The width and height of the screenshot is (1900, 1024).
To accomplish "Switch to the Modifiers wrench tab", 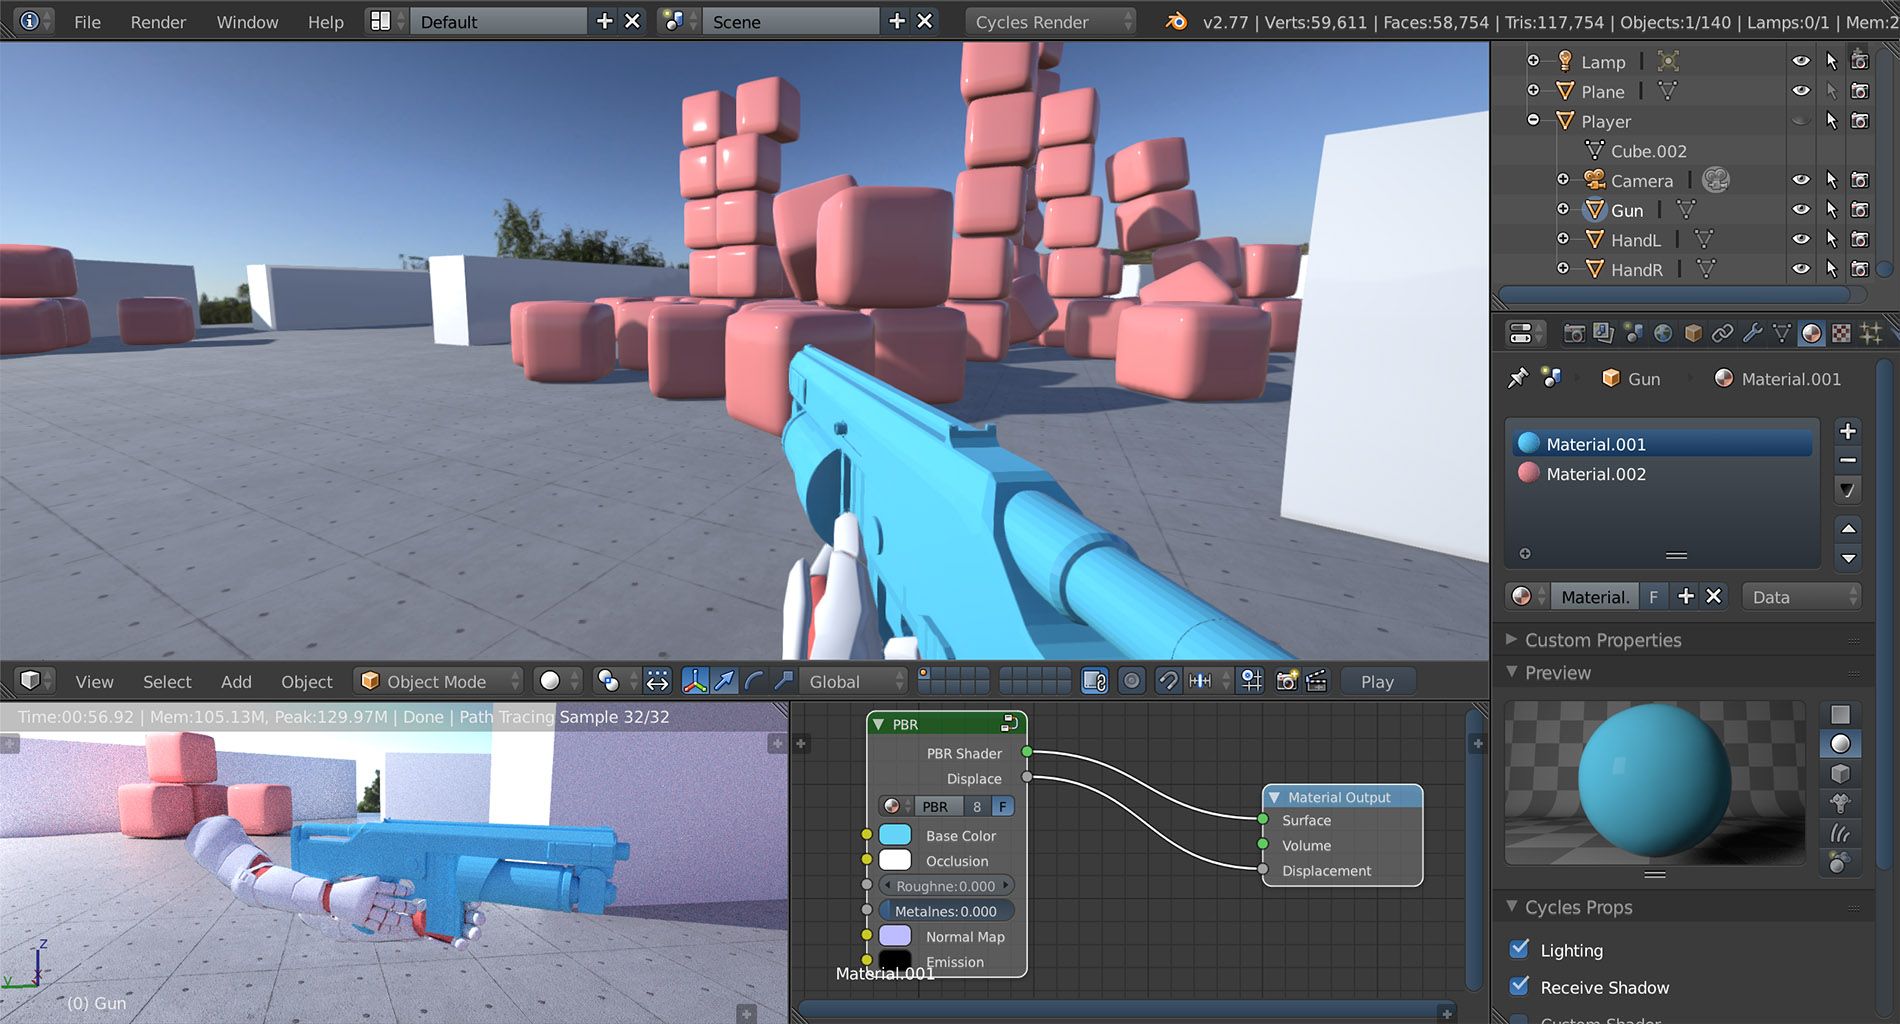I will pyautogui.click(x=1752, y=333).
